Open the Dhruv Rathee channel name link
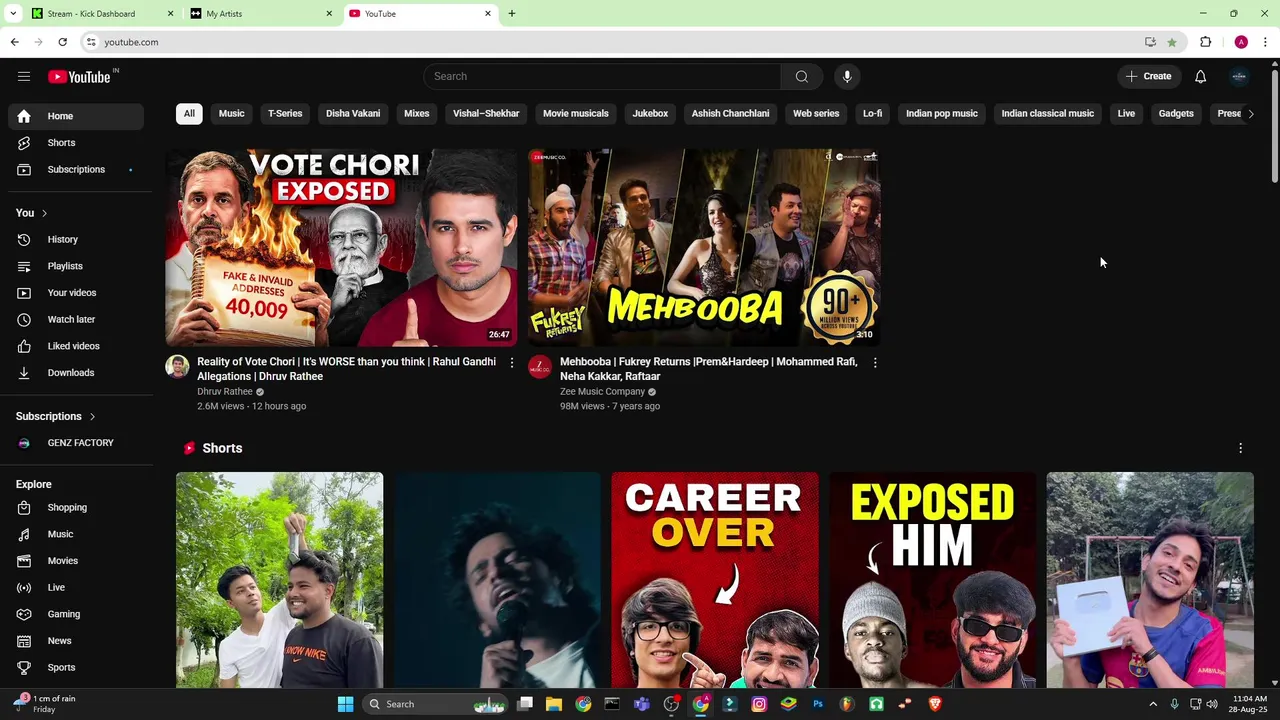The image size is (1280, 720). (225, 392)
